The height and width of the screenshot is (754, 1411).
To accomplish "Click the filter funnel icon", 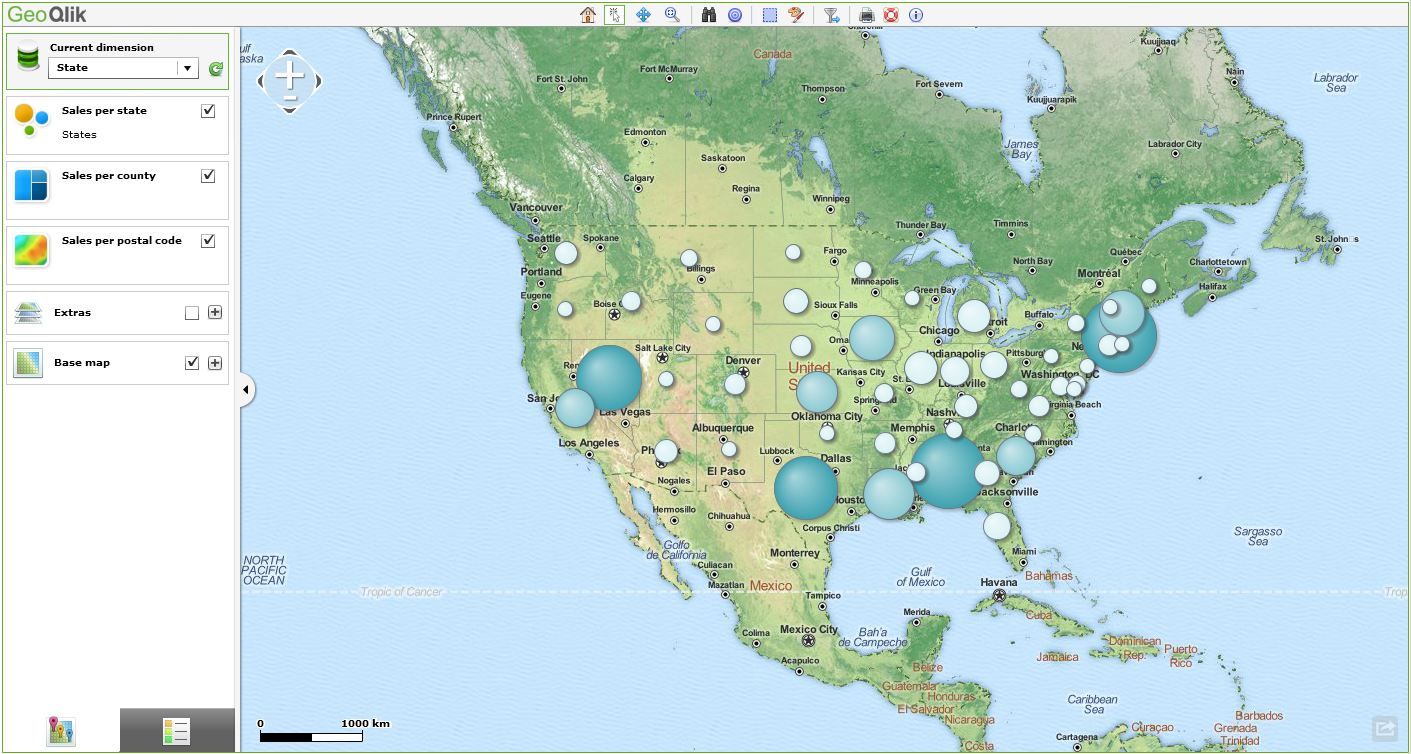I will point(830,14).
